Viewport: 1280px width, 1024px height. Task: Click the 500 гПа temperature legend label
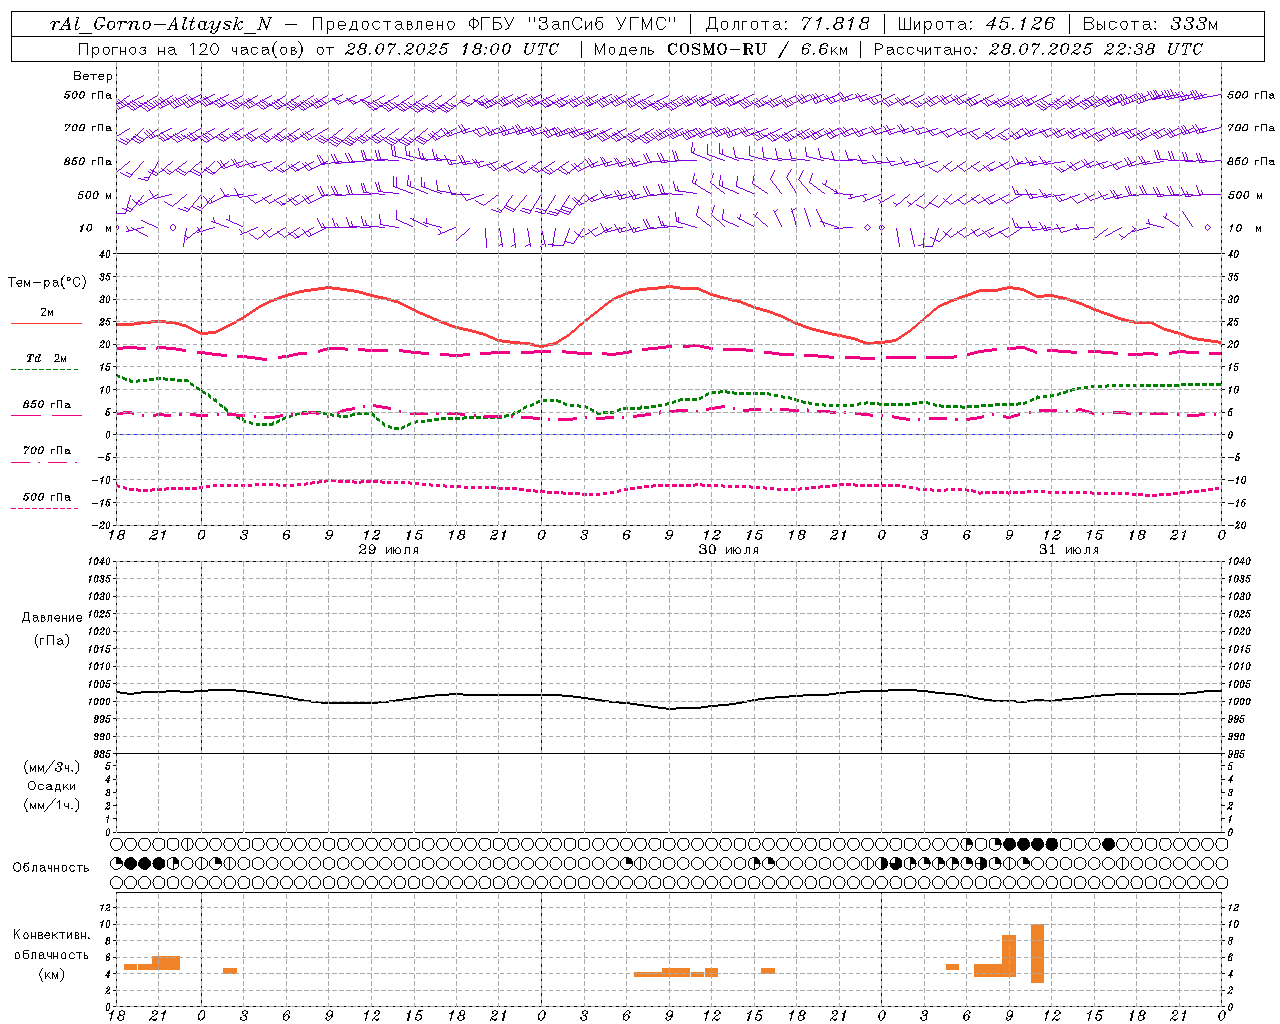click(47, 497)
